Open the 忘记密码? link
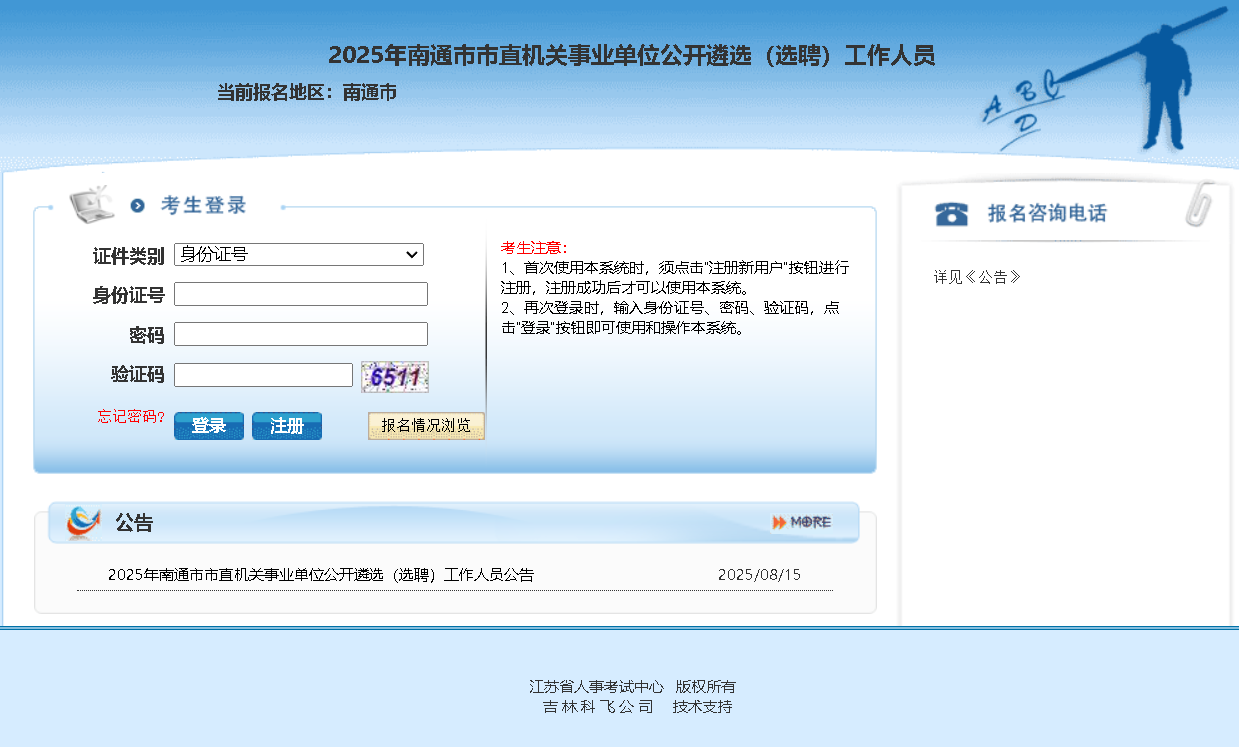The image size is (1239, 747). coord(131,417)
